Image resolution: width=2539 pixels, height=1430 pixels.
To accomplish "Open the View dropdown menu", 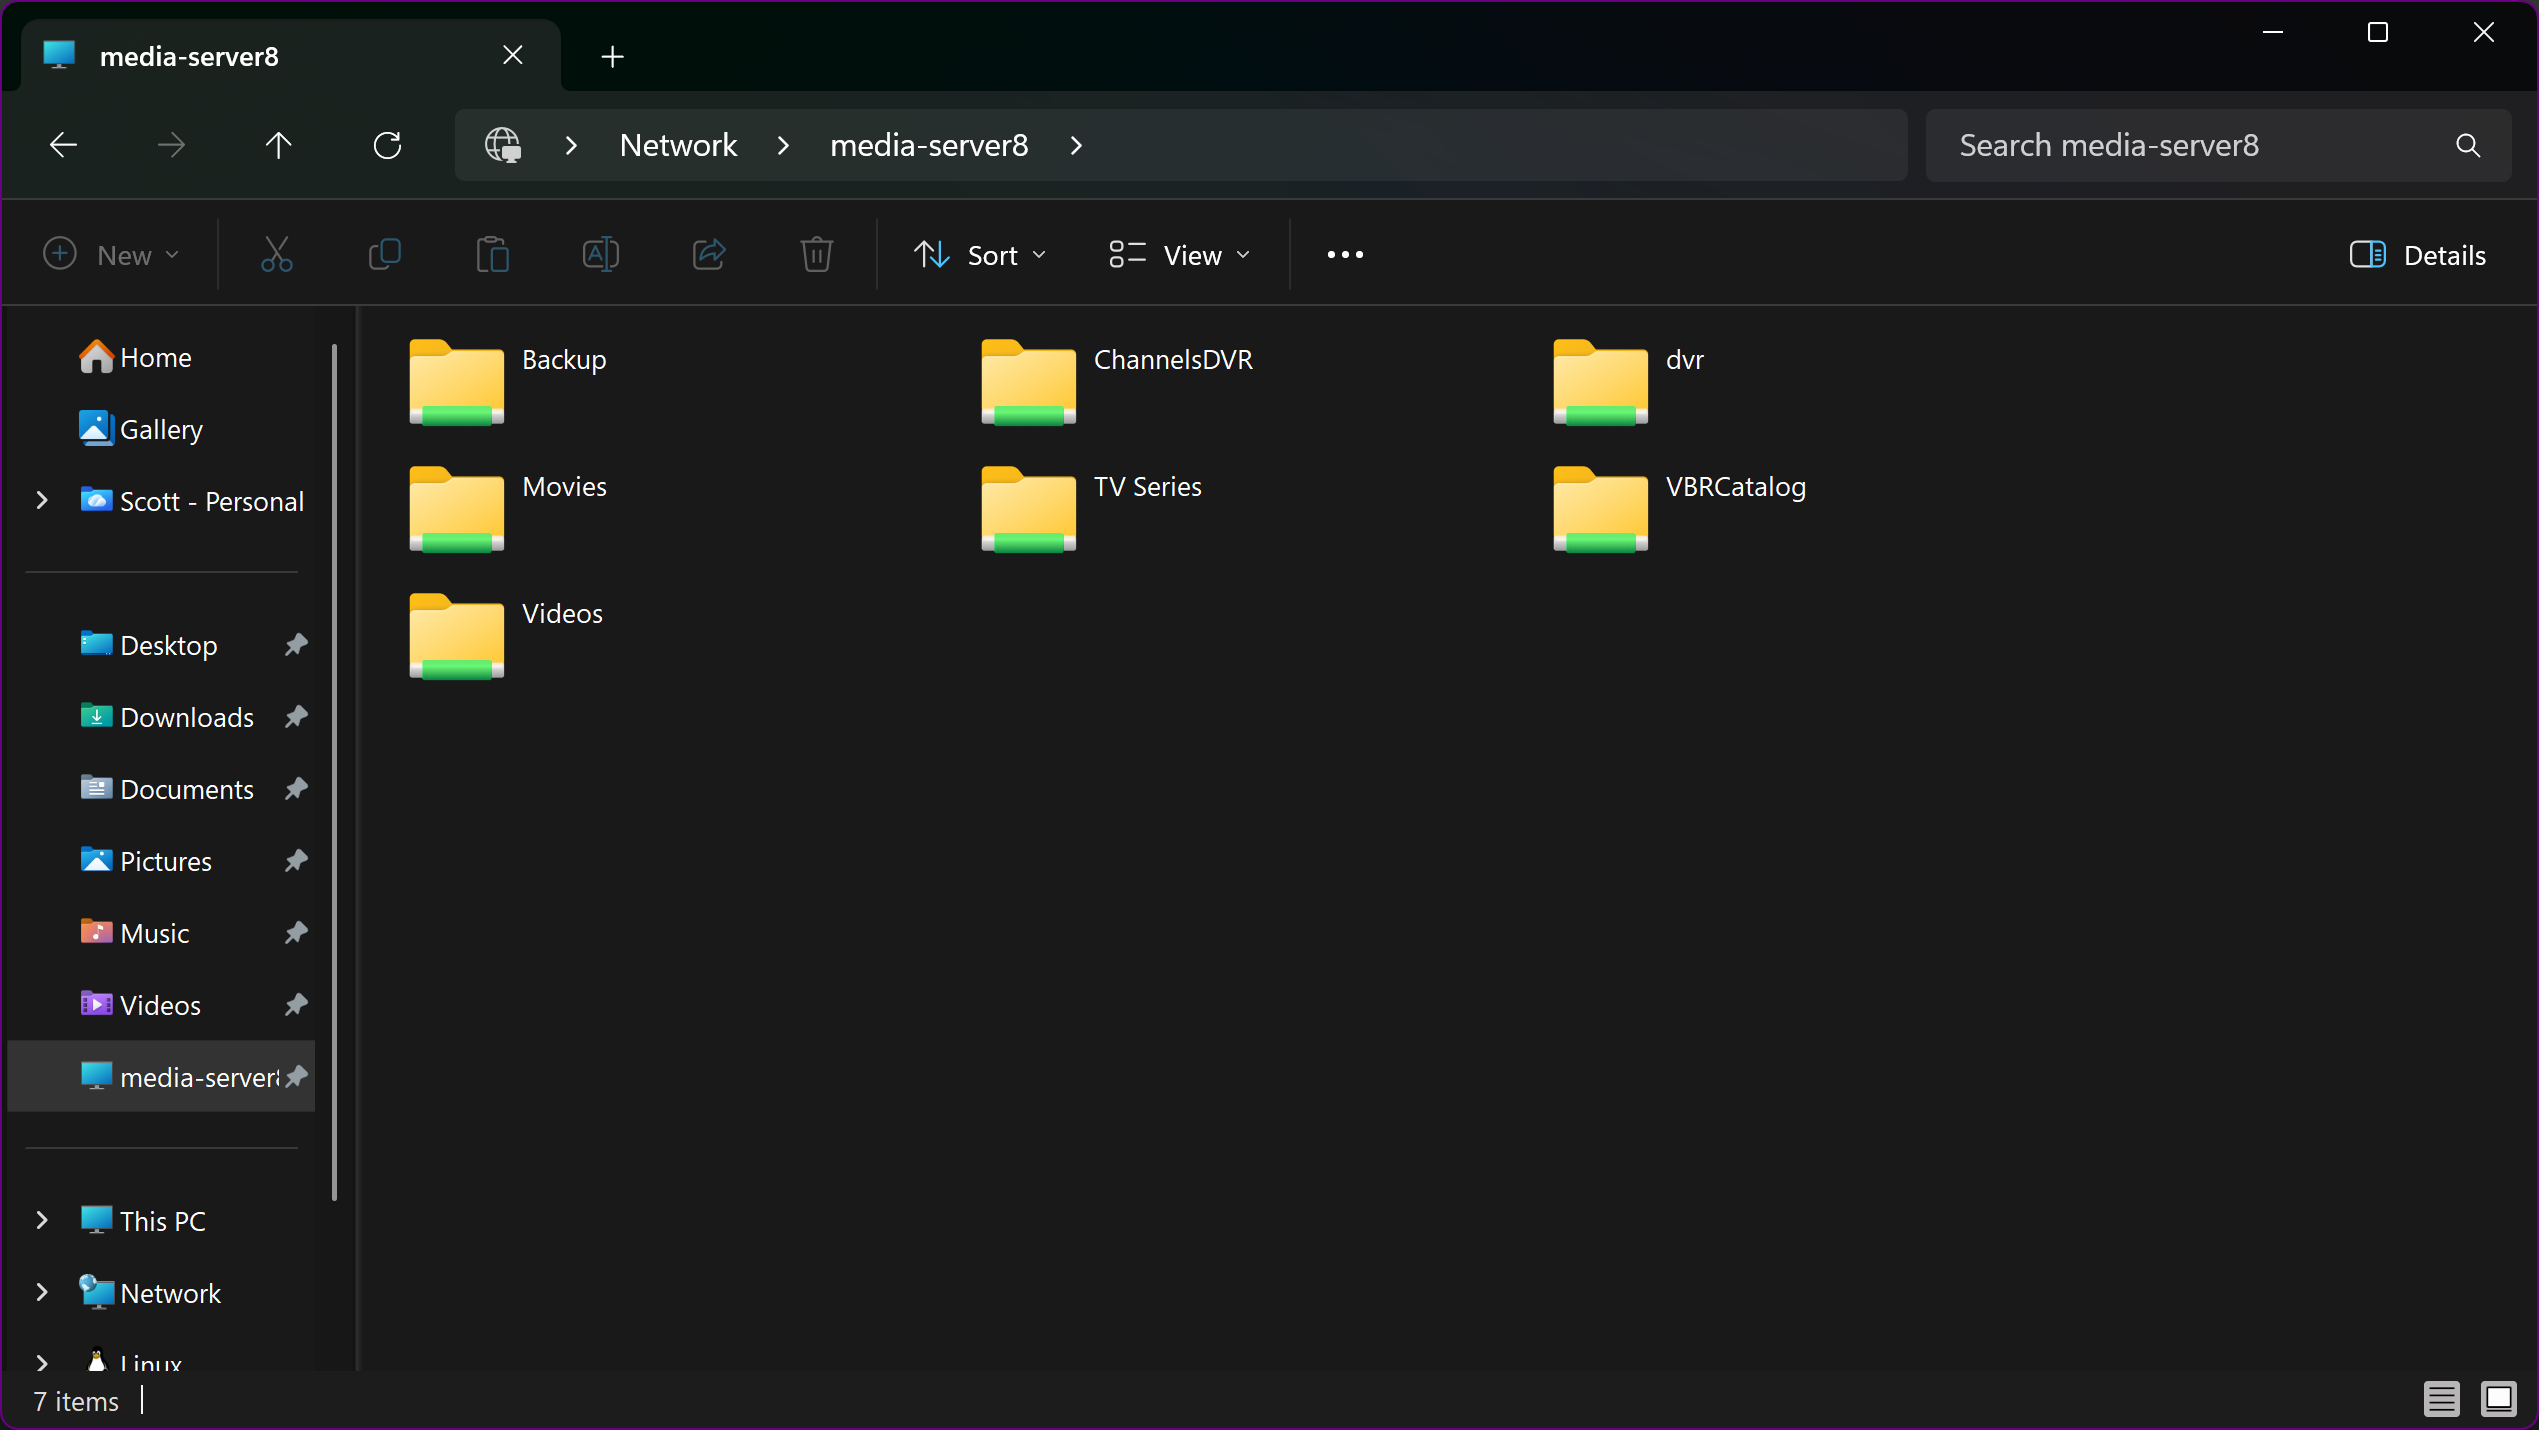I will (x=1180, y=255).
